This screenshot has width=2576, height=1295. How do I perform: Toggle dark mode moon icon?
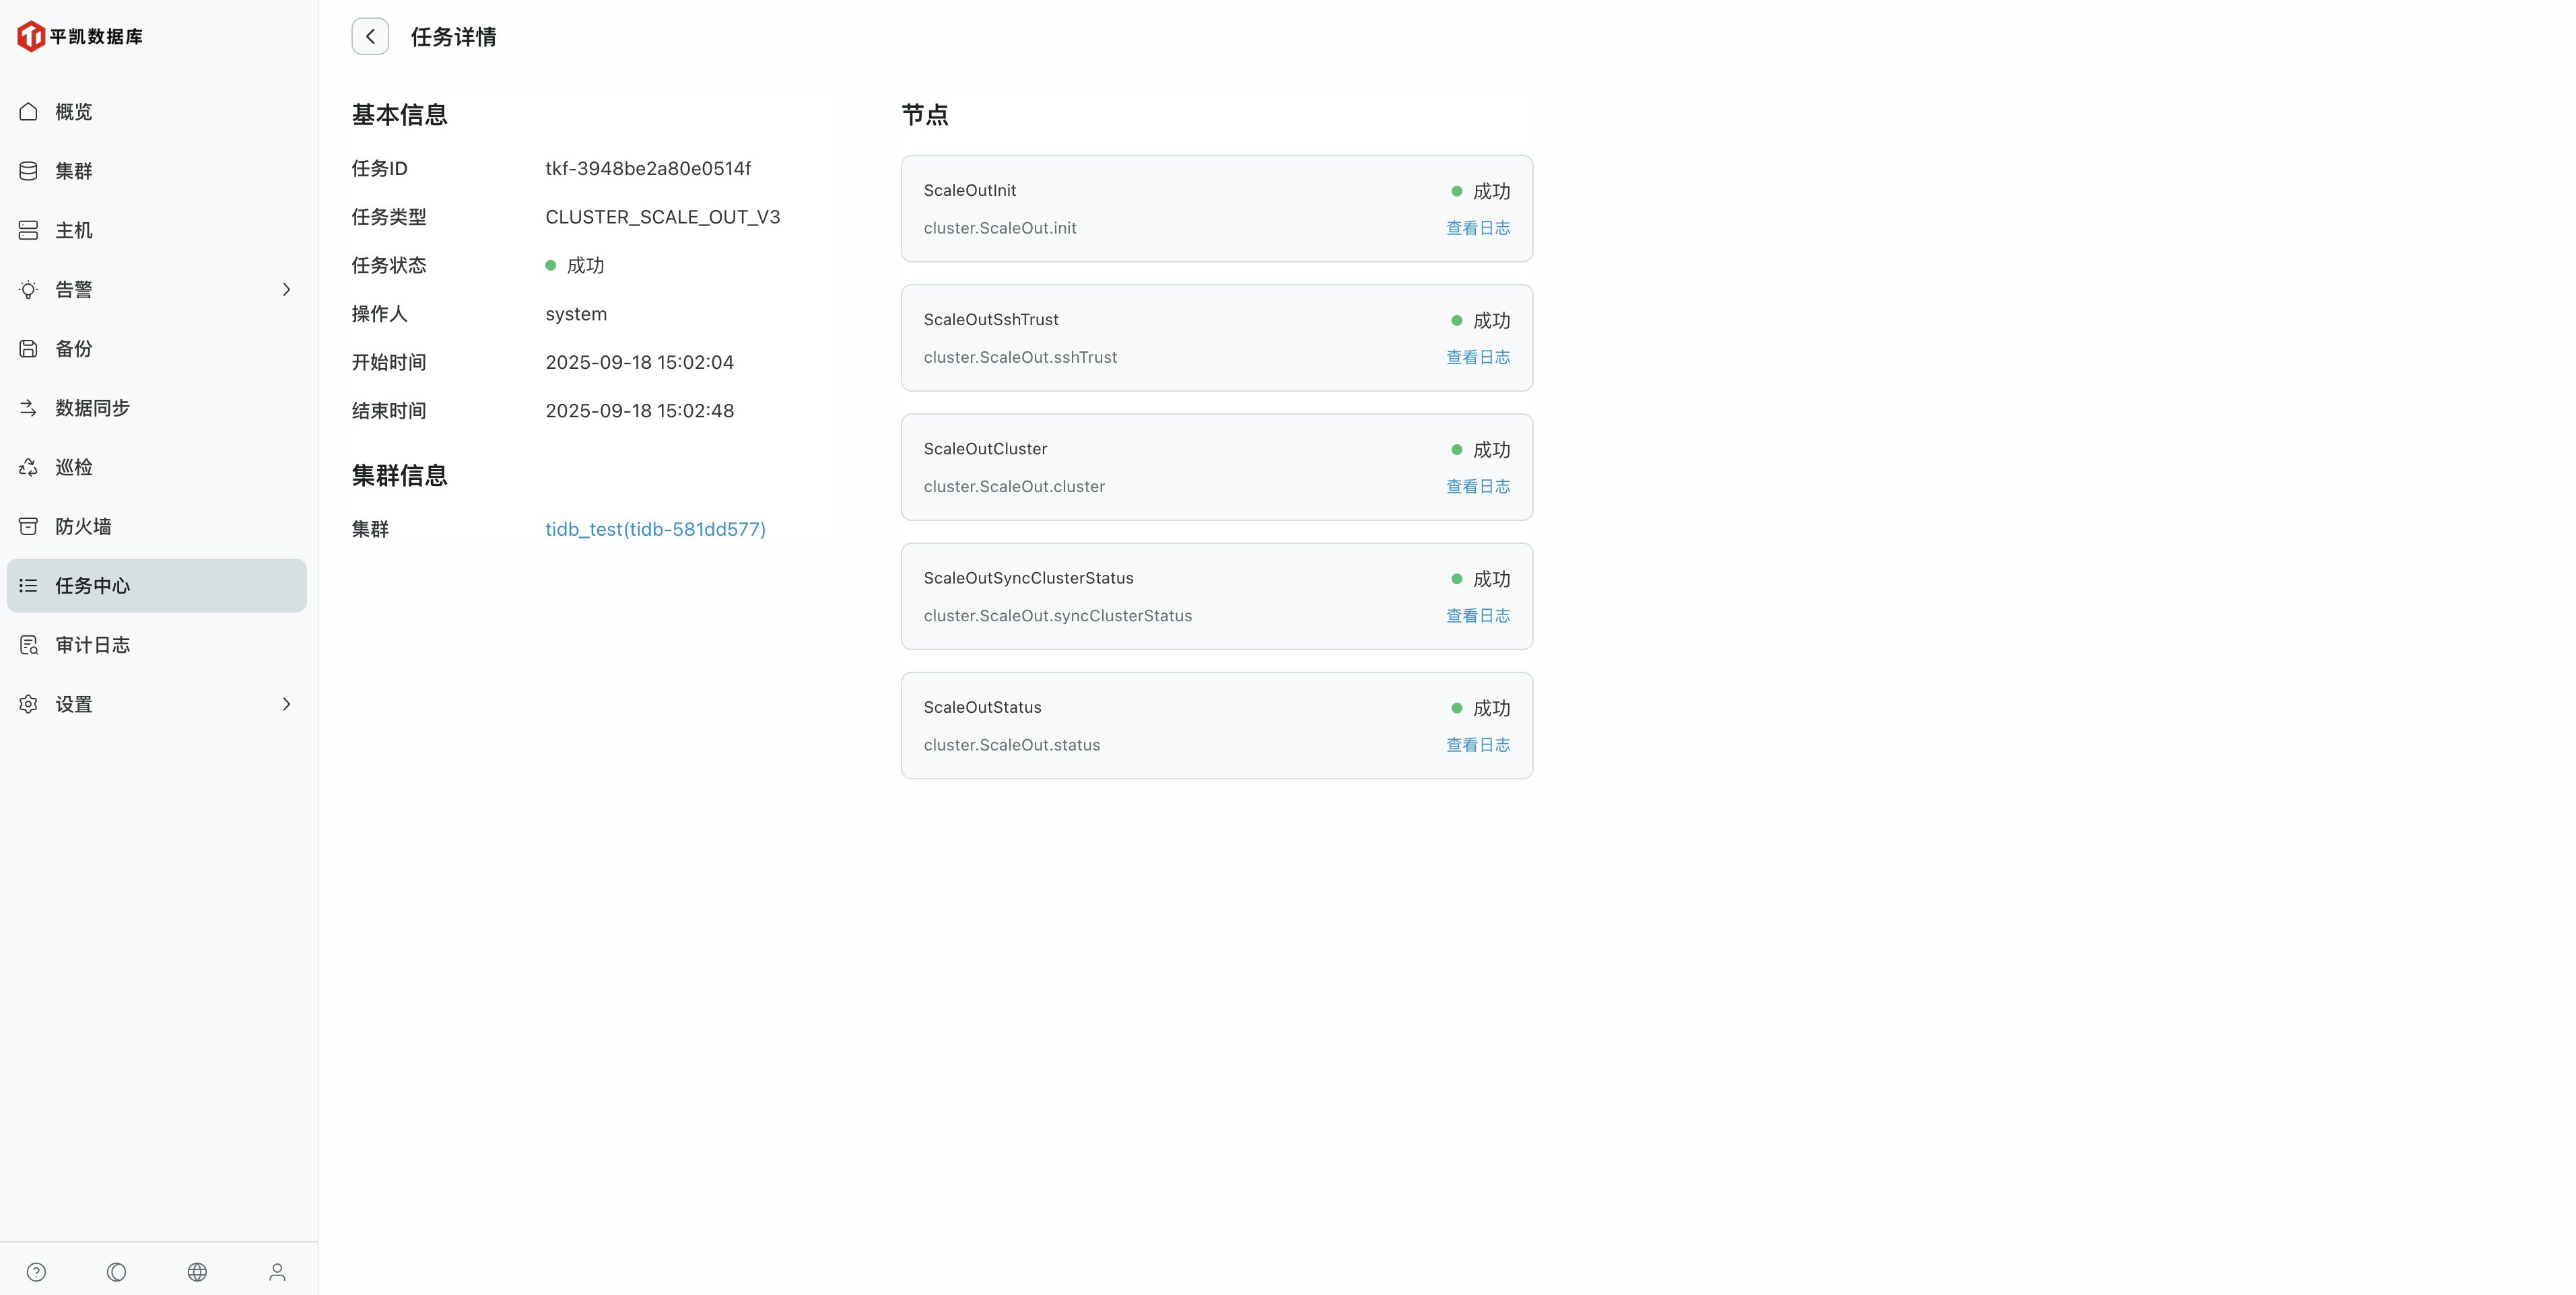click(117, 1271)
